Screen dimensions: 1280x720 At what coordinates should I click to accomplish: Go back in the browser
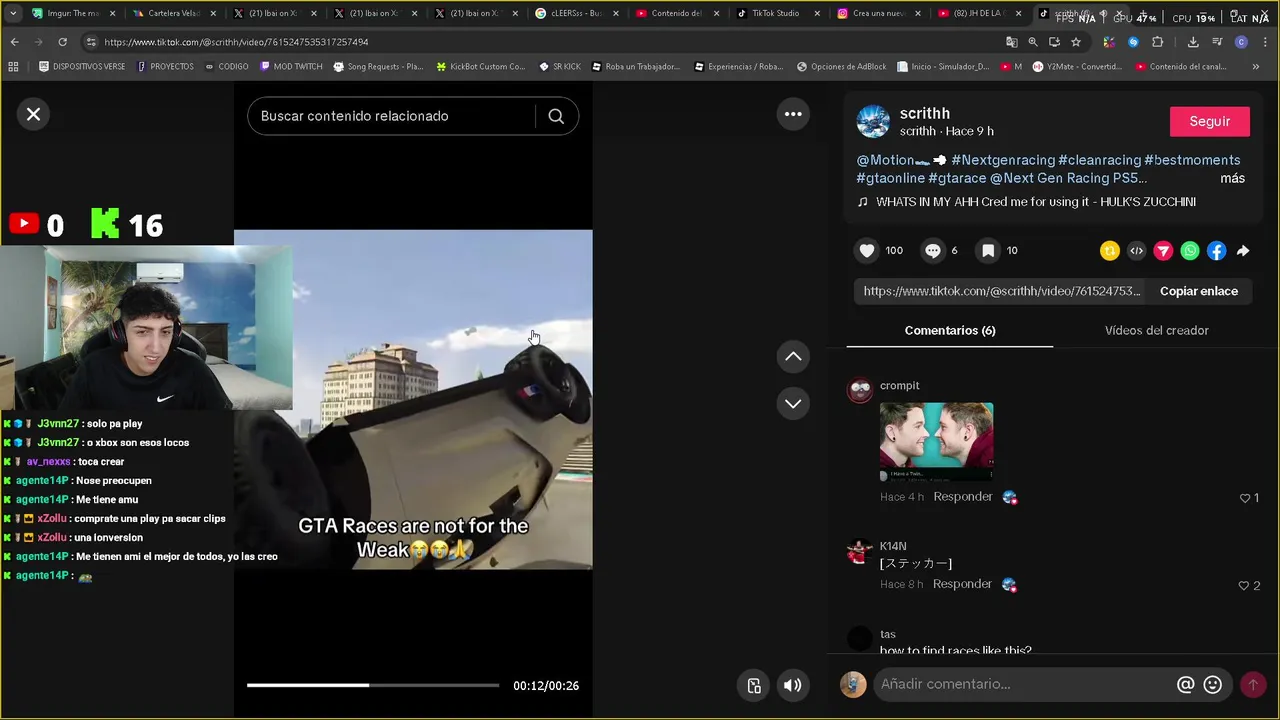tap(14, 42)
